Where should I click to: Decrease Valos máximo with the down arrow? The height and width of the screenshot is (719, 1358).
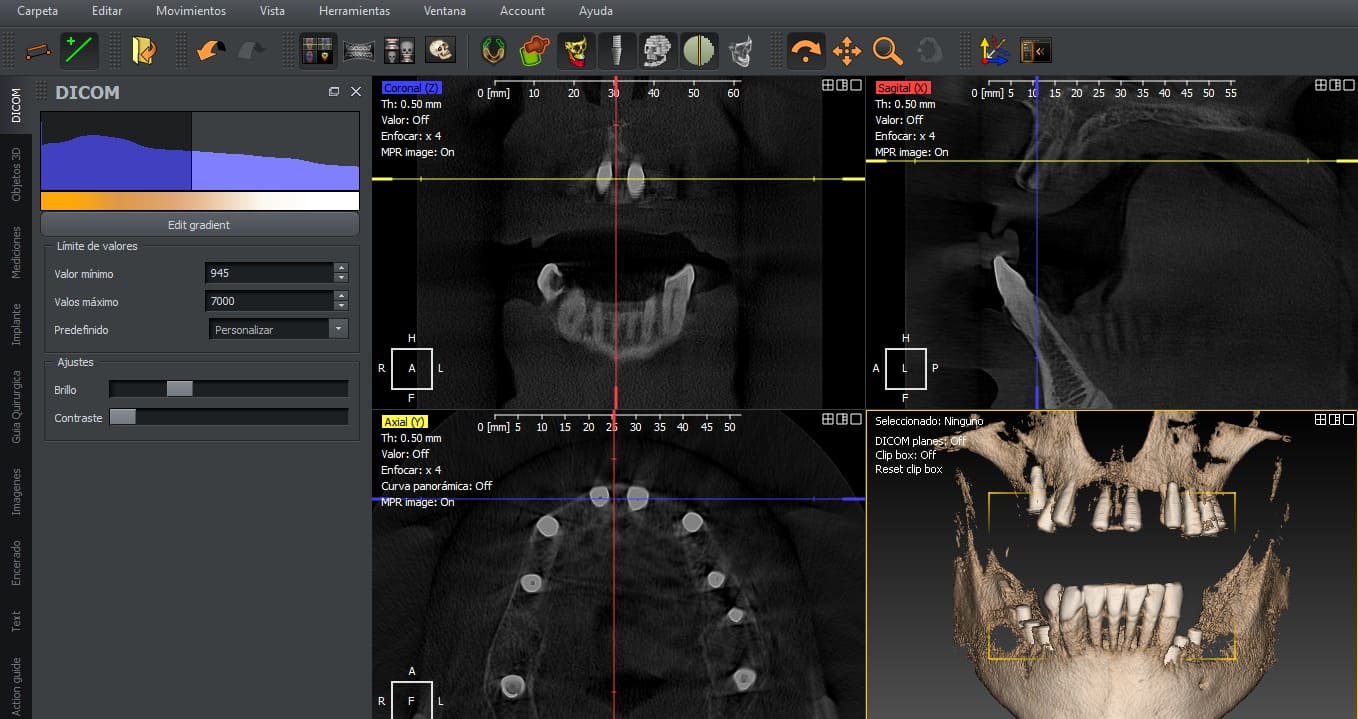coord(341,305)
